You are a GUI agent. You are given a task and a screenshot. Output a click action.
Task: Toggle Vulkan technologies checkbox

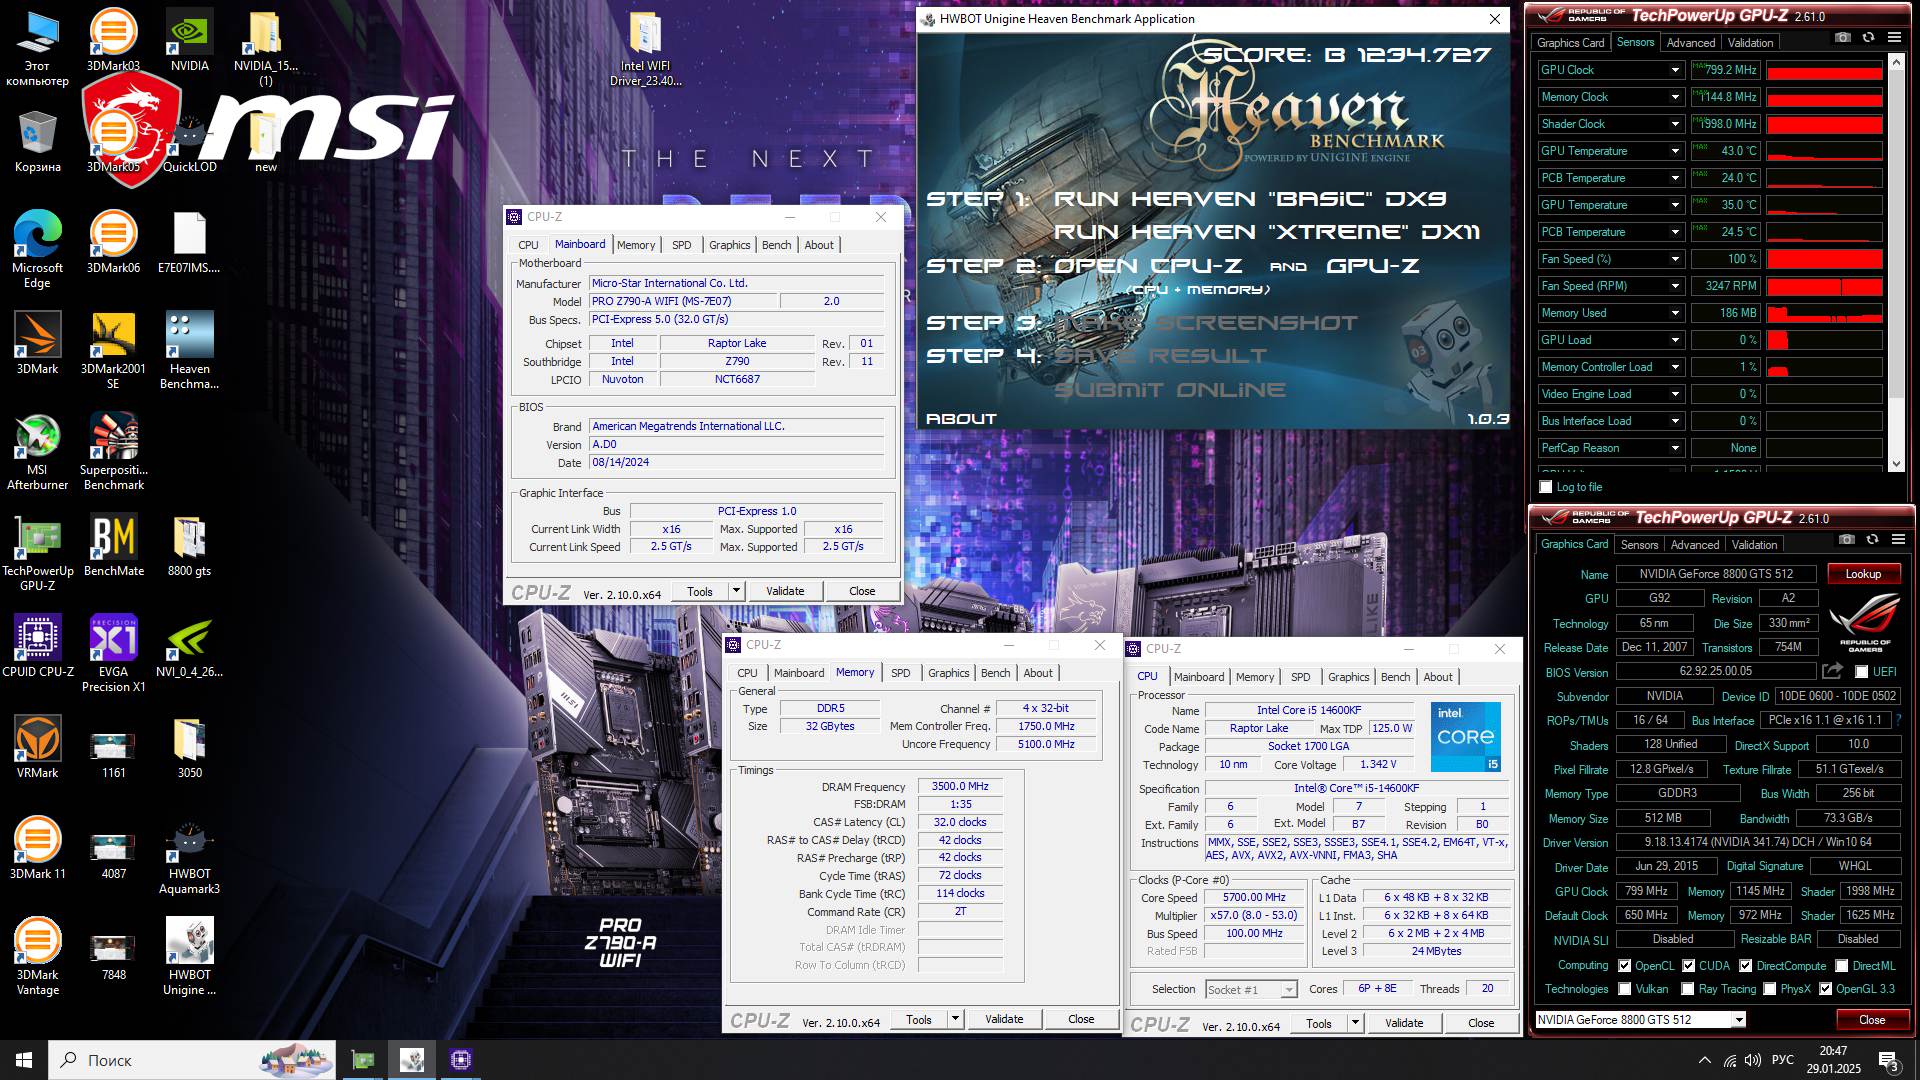[x=1625, y=989]
